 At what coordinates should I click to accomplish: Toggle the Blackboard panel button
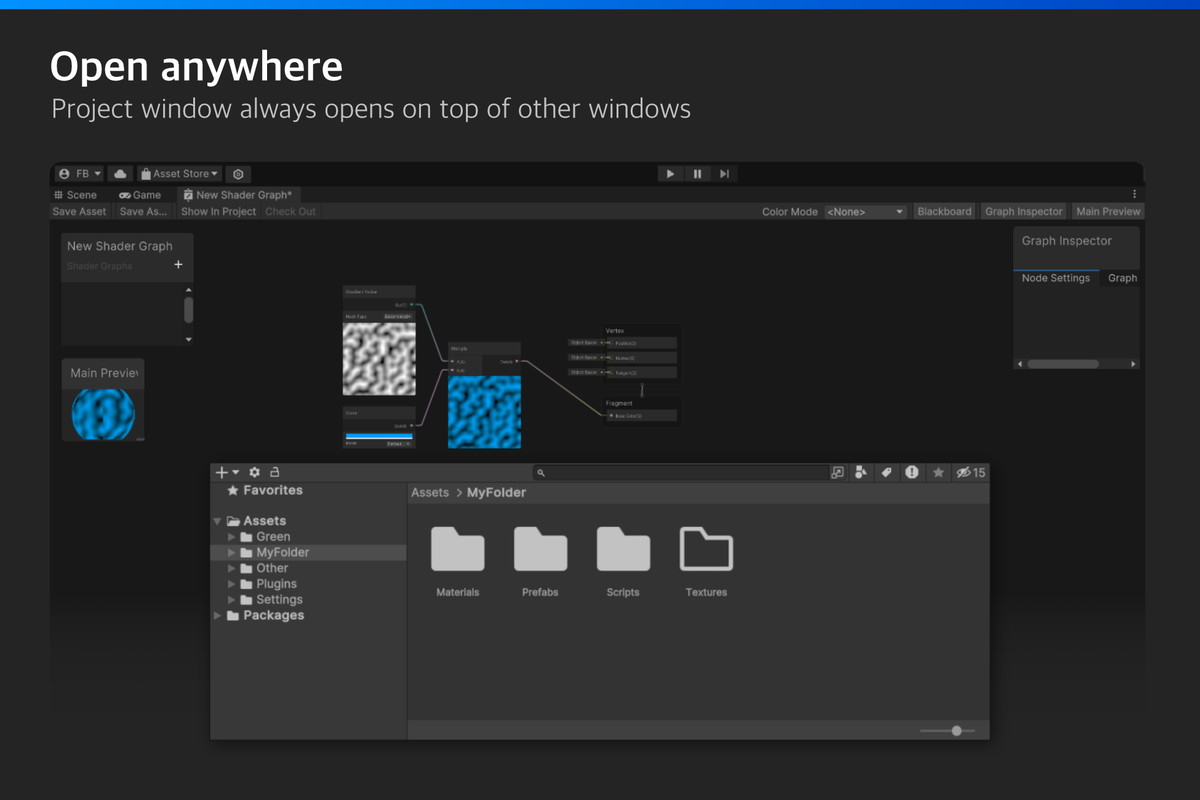(944, 212)
